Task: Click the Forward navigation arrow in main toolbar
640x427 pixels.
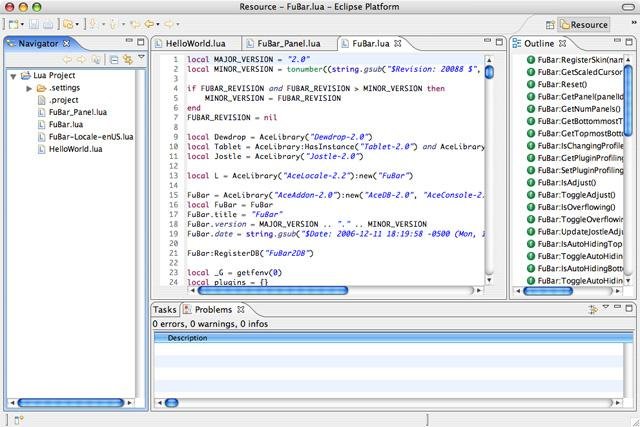Action: [169, 24]
